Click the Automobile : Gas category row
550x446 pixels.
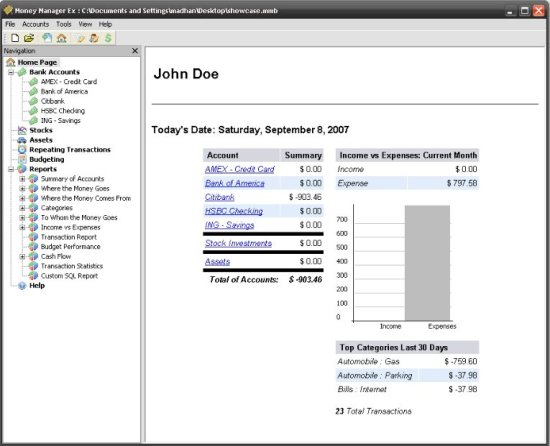pyautogui.click(x=407, y=361)
